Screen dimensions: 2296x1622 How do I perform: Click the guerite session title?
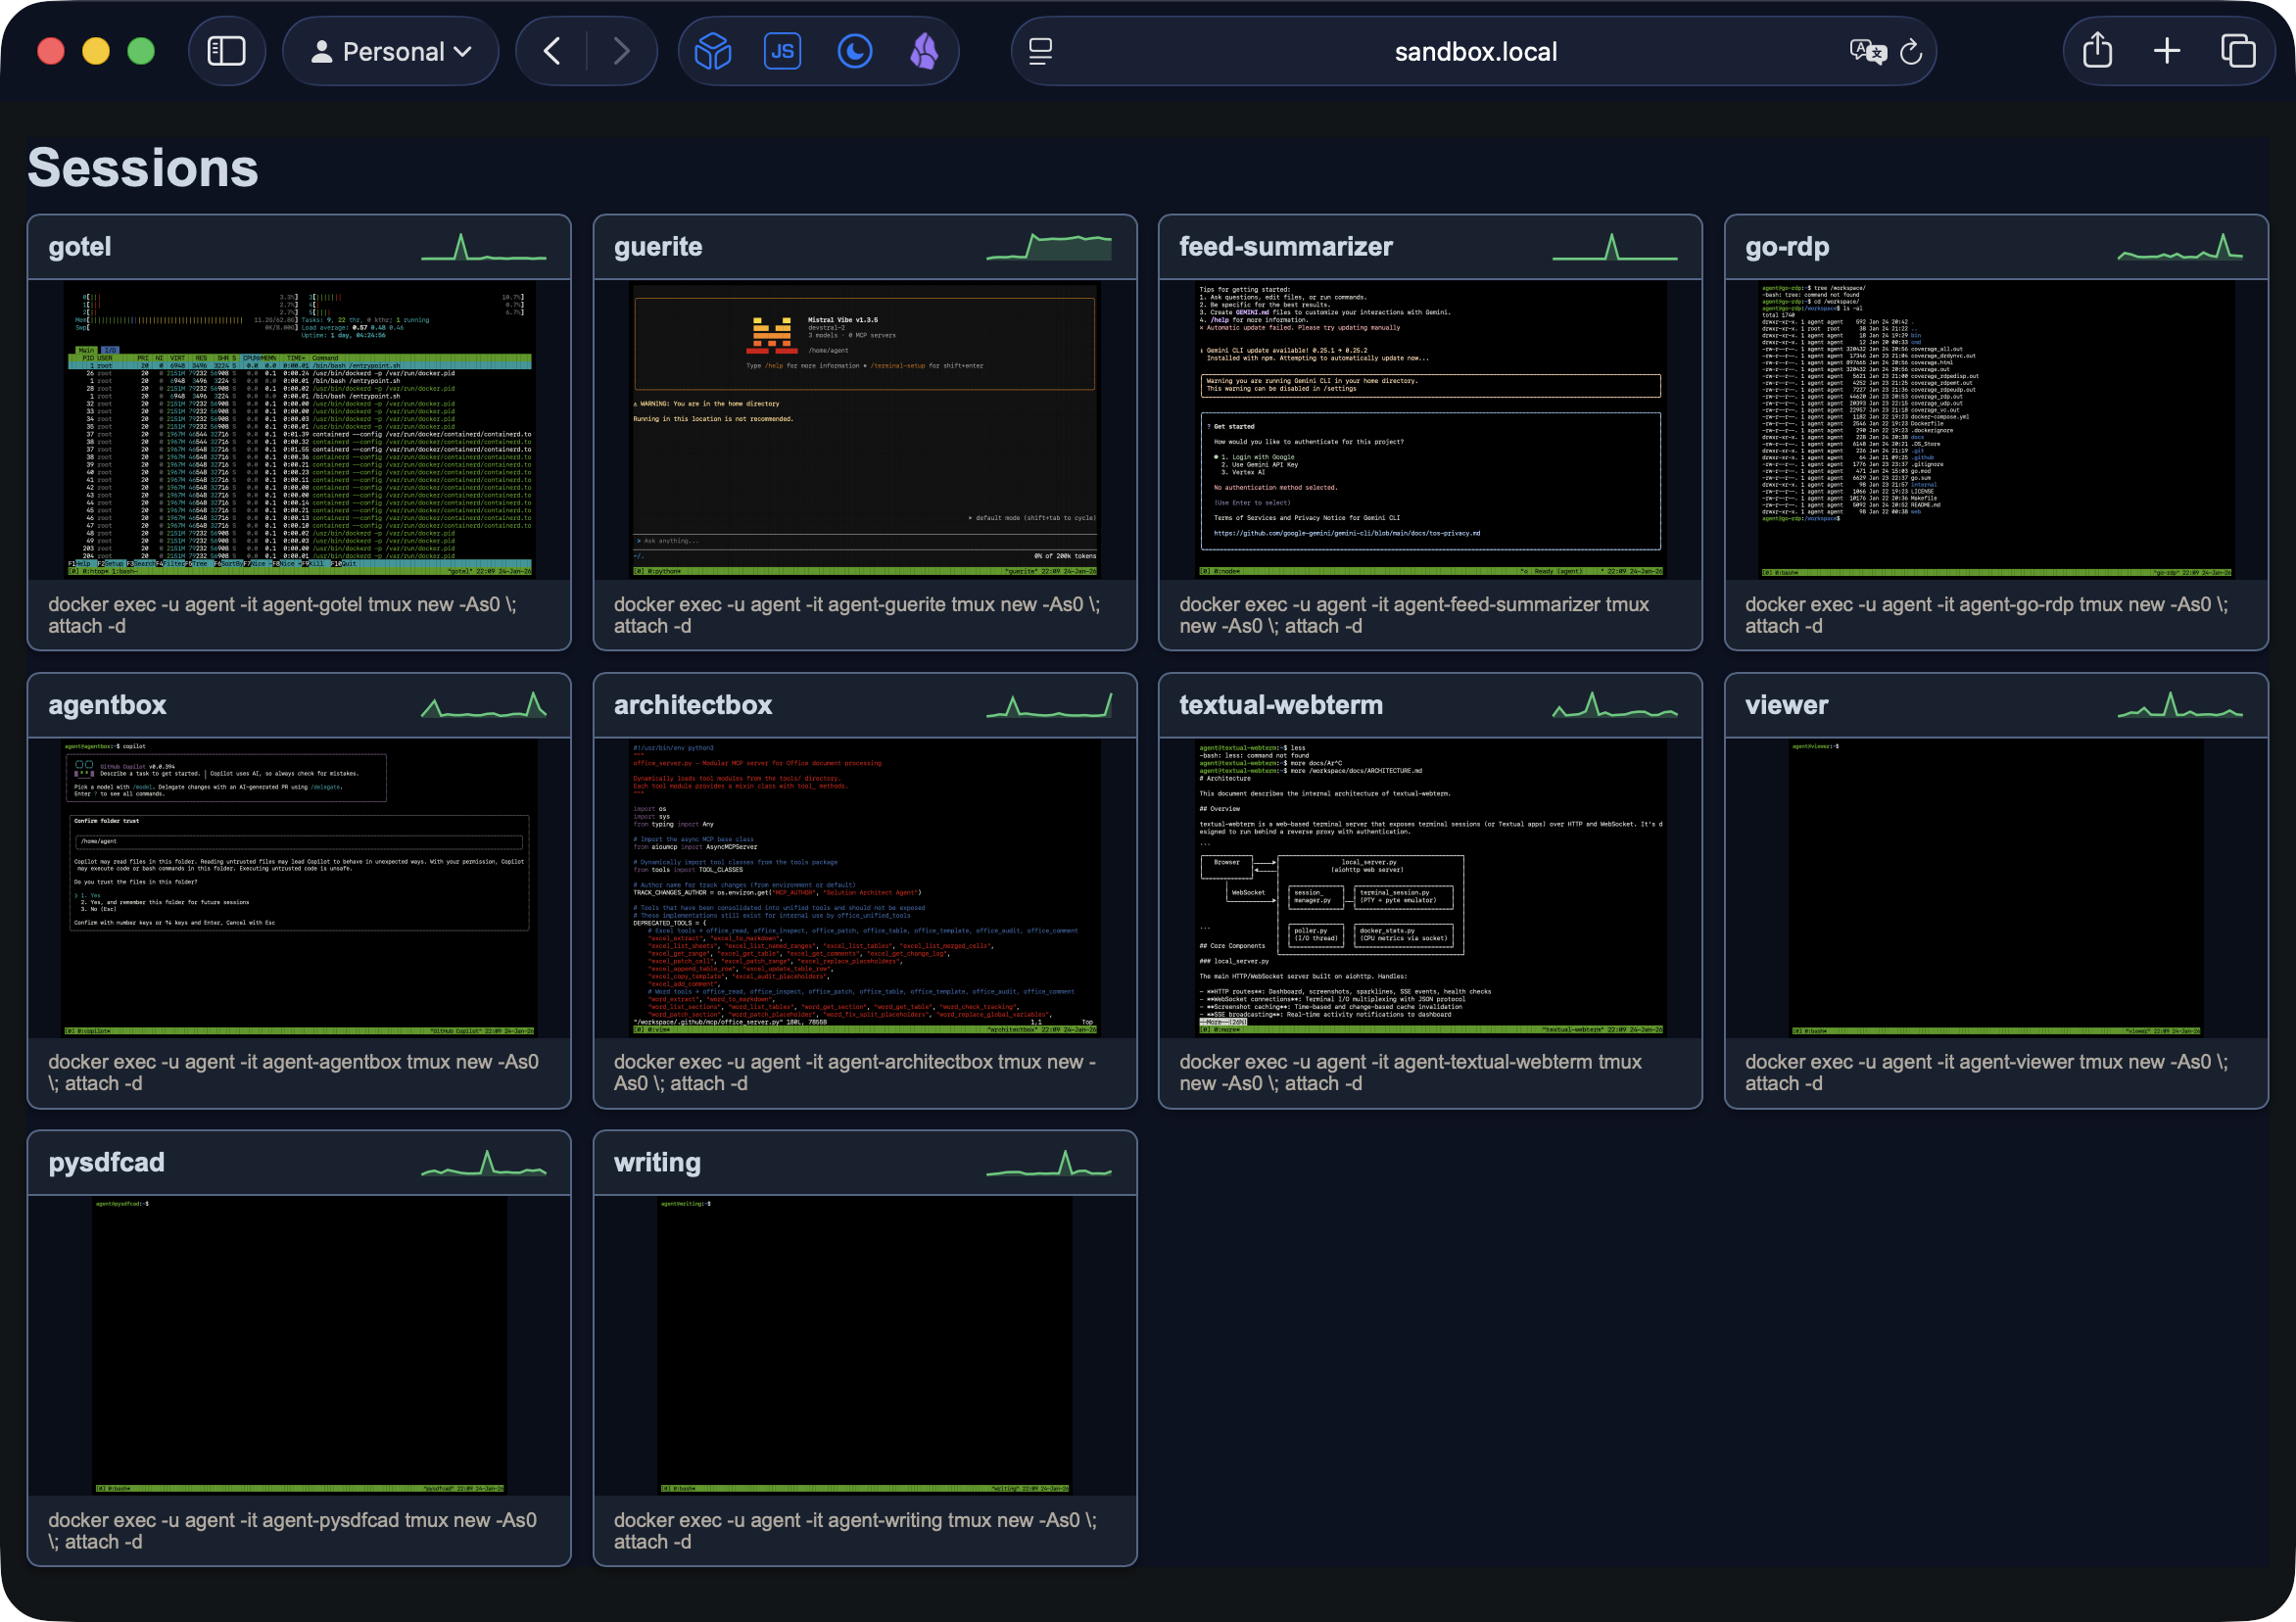click(658, 247)
